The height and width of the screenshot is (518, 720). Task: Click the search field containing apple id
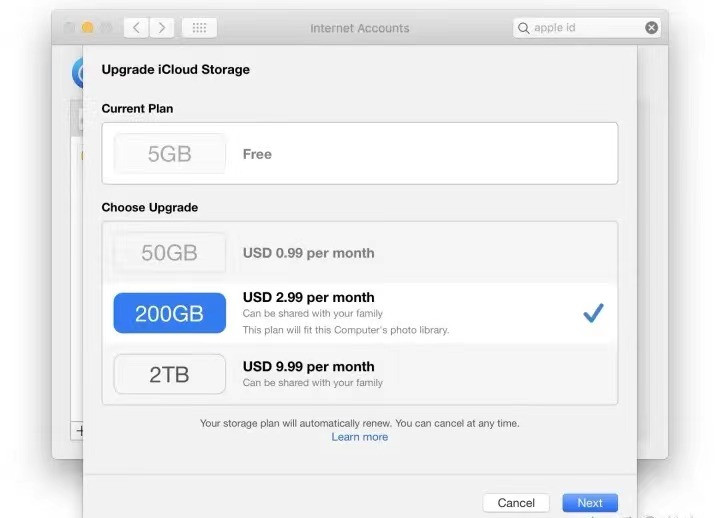587,28
